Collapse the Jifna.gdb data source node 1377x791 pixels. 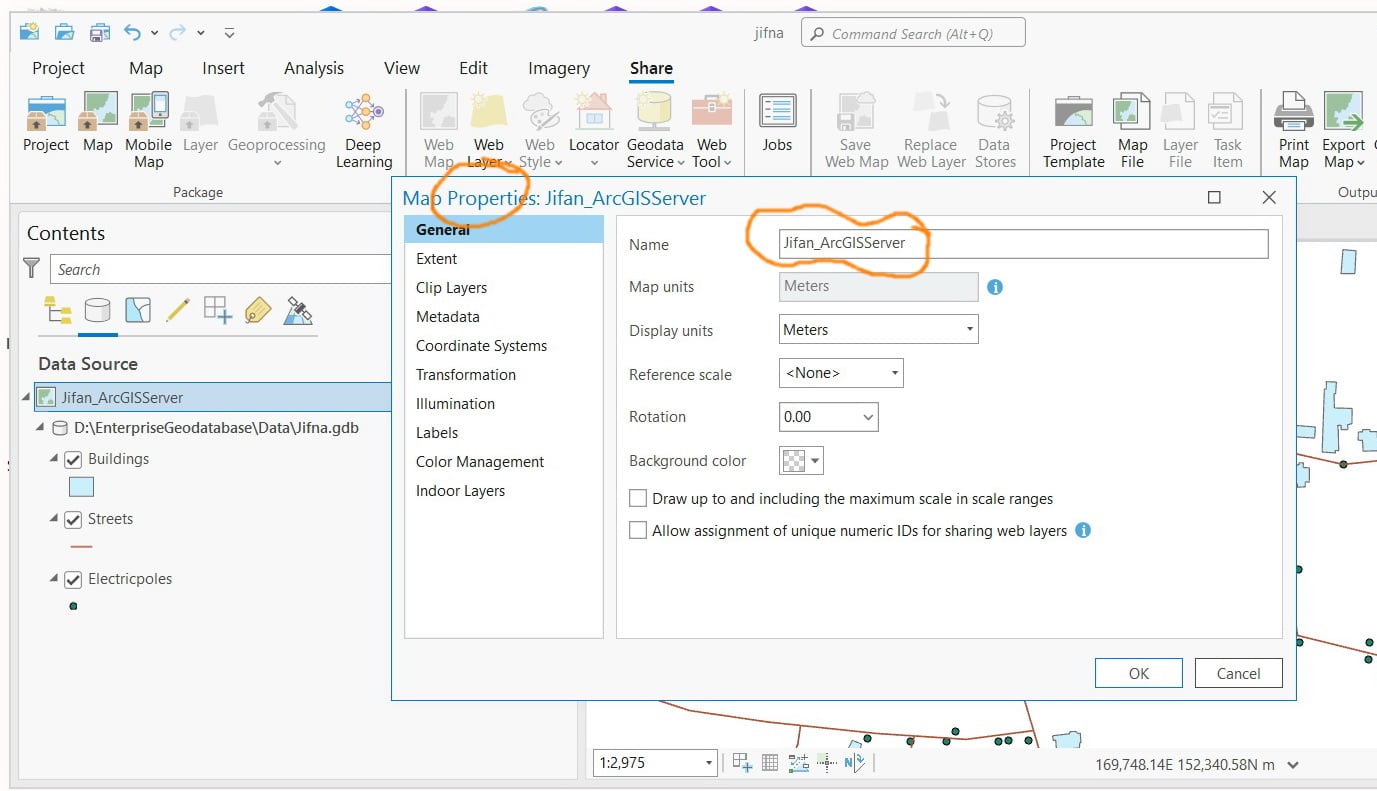pyautogui.click(x=40, y=428)
